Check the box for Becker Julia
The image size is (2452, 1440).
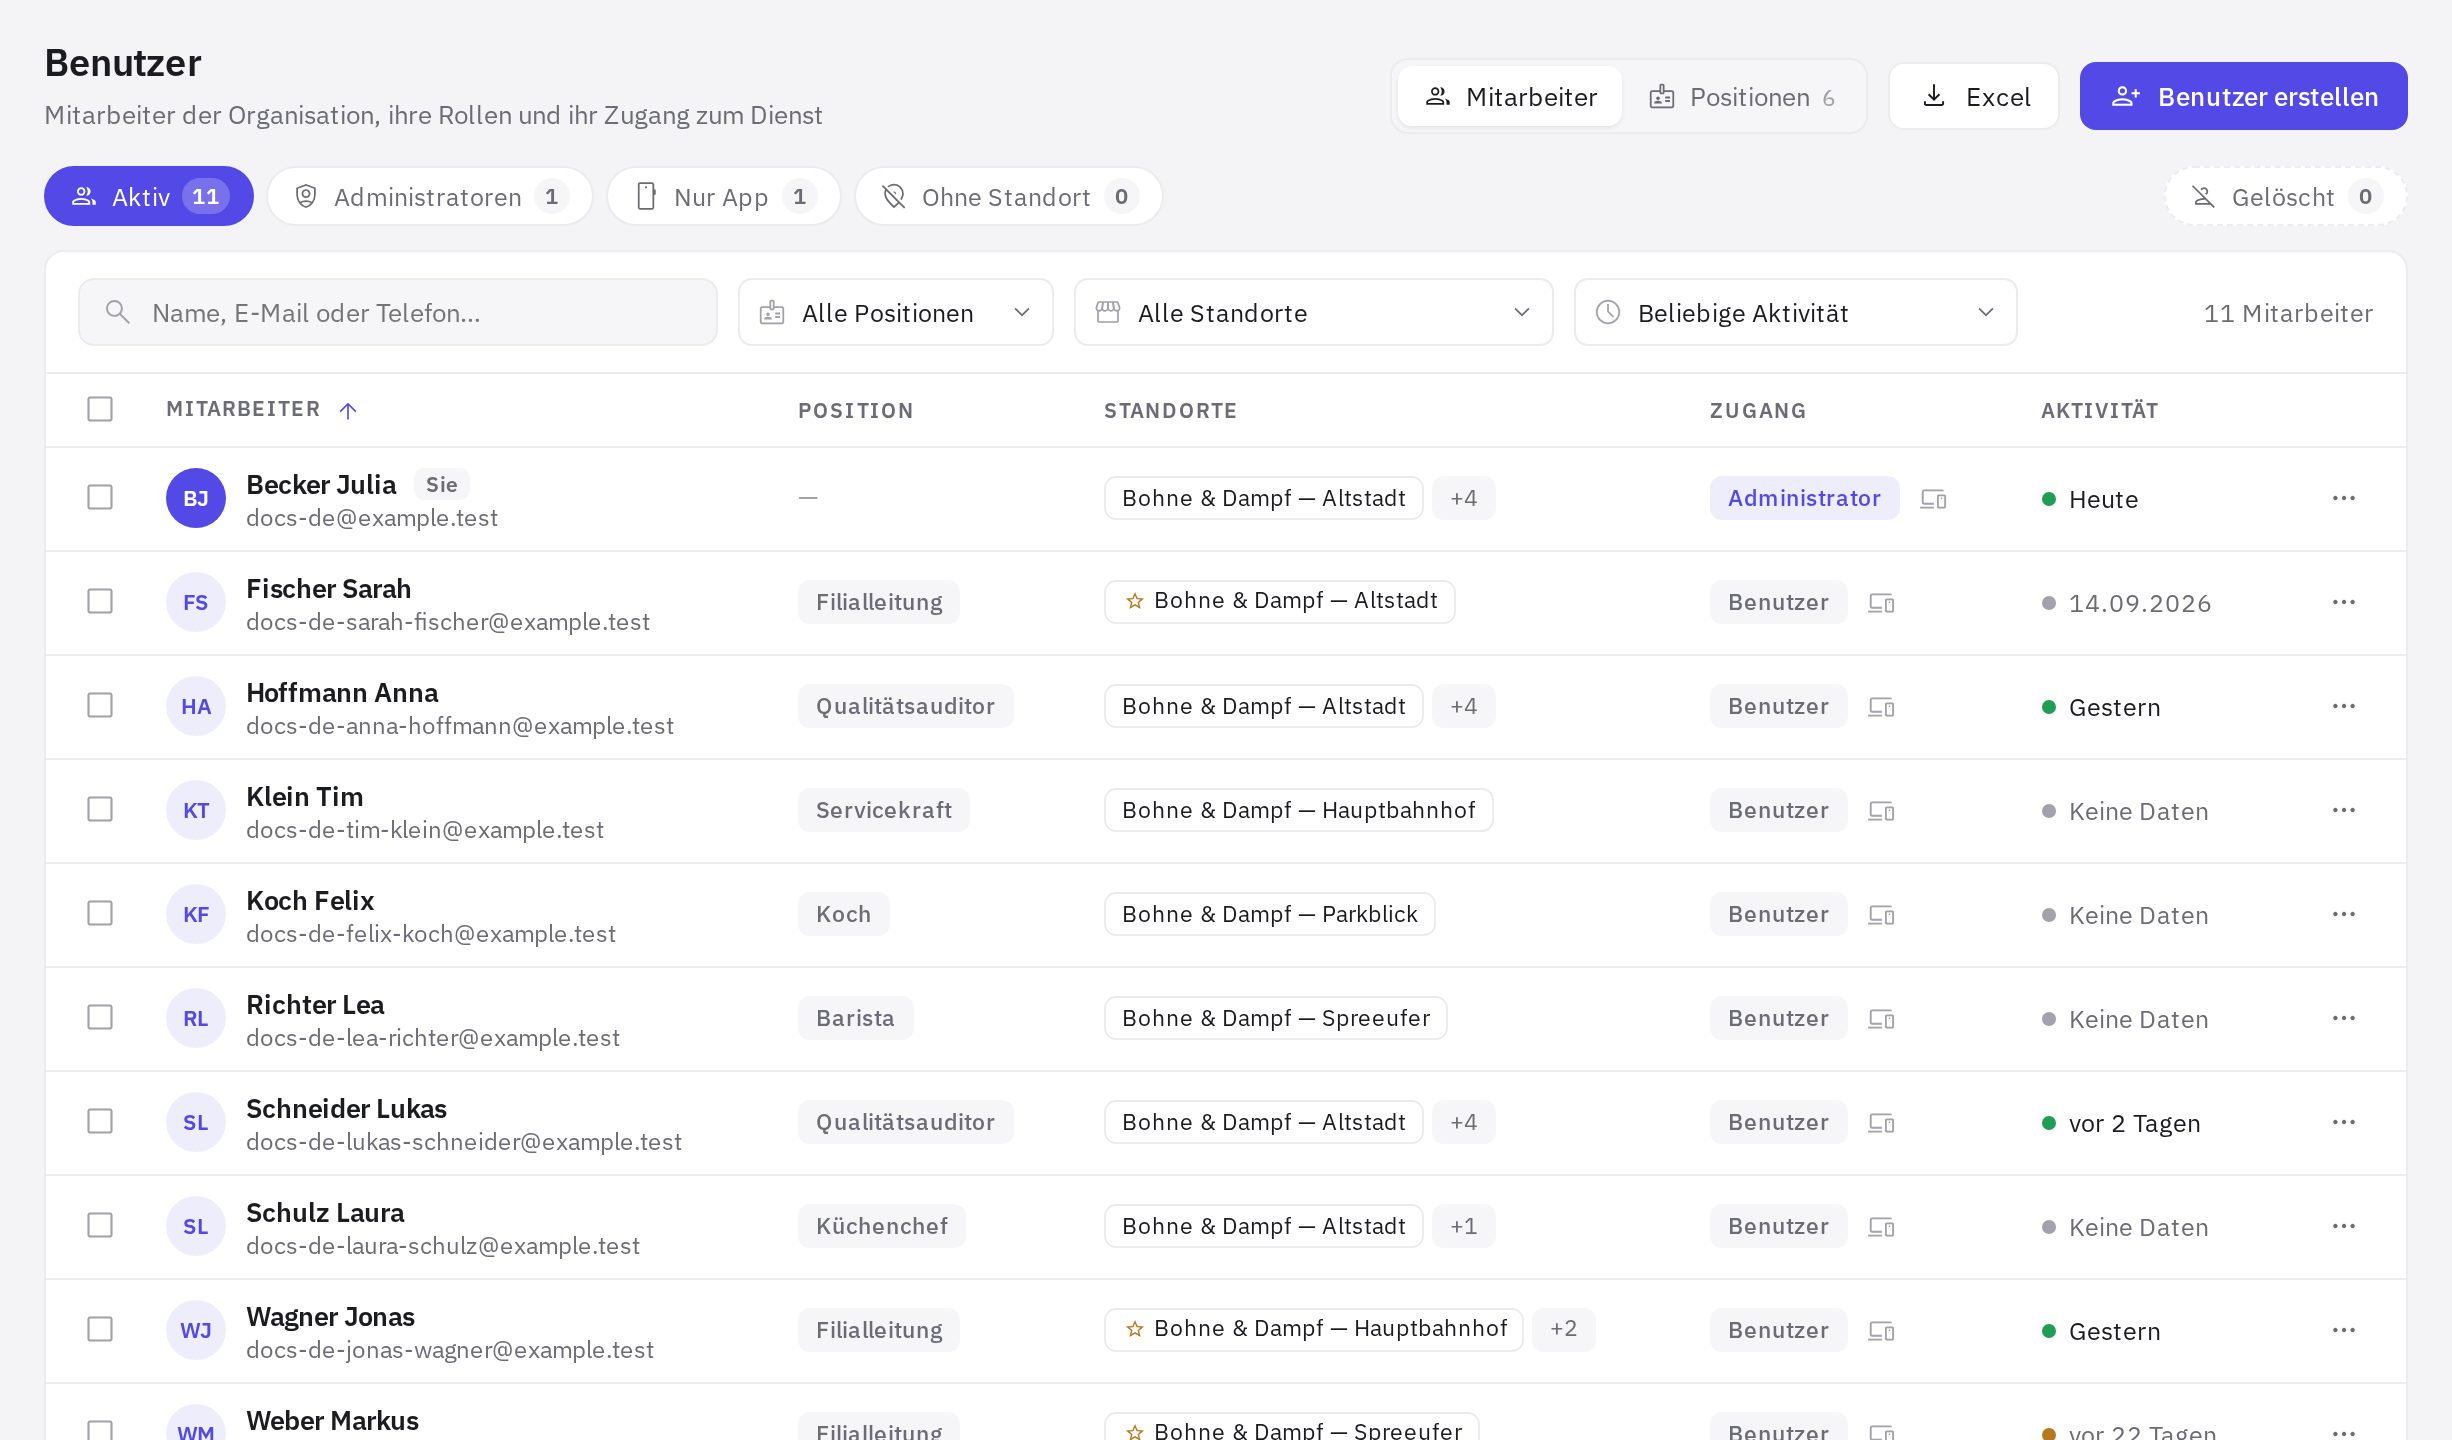(x=100, y=497)
